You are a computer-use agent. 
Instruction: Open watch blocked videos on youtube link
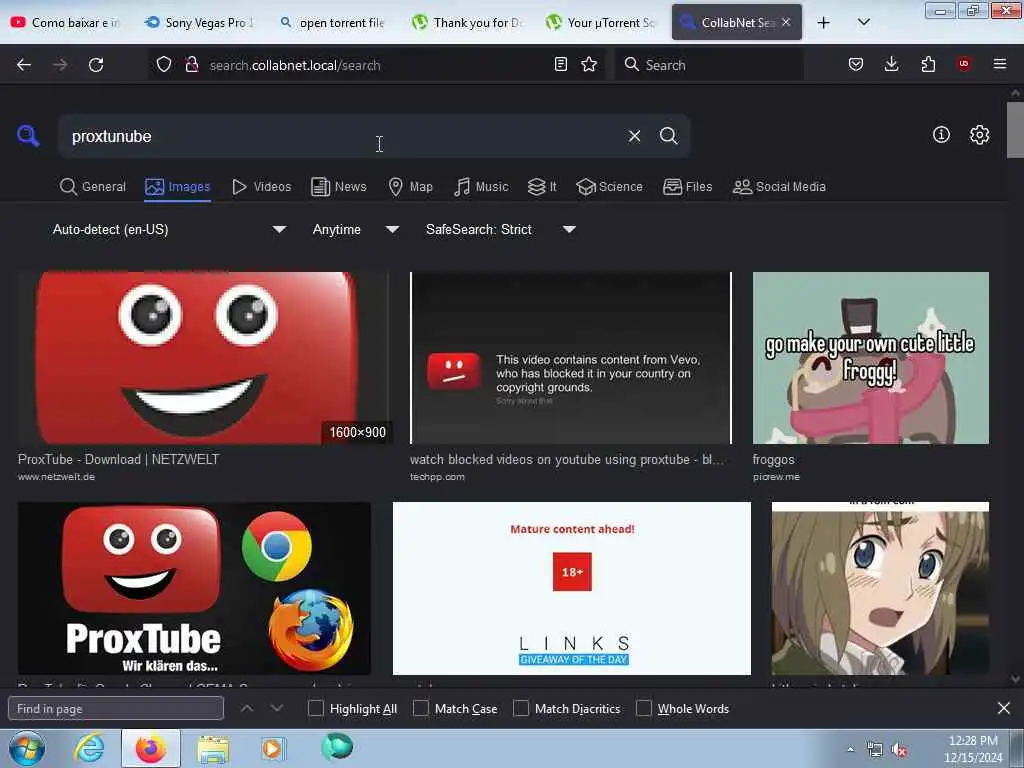tap(567, 459)
